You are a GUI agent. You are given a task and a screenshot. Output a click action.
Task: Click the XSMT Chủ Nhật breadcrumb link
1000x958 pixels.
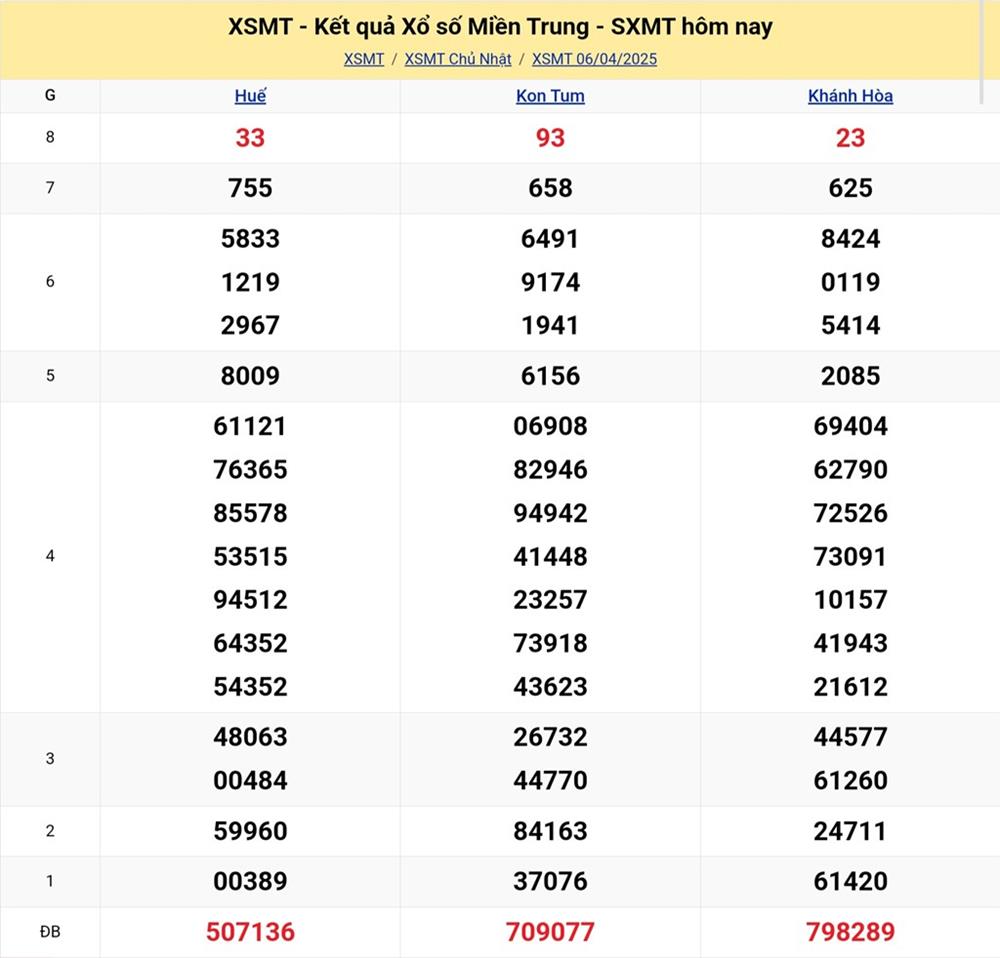458,59
